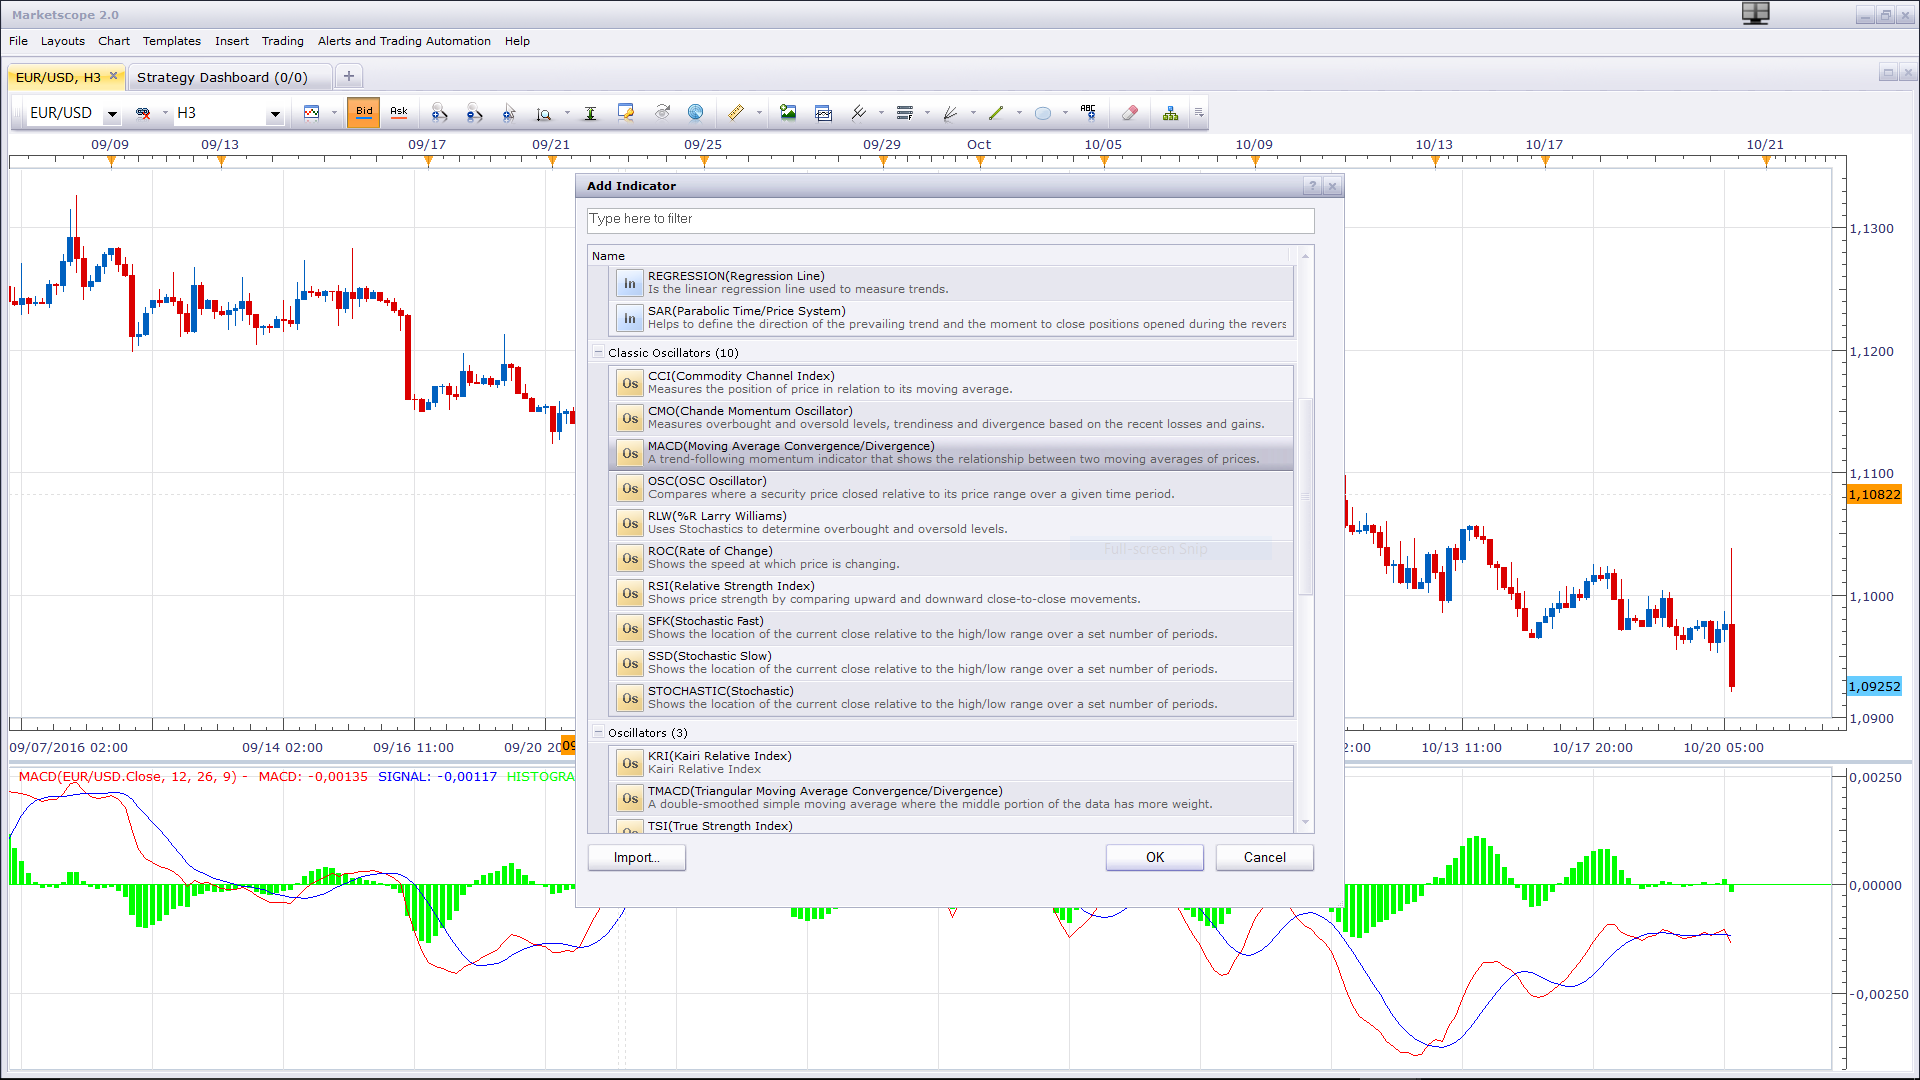1920x1080 pixels.
Task: Open the Templates menu
Action: point(172,41)
